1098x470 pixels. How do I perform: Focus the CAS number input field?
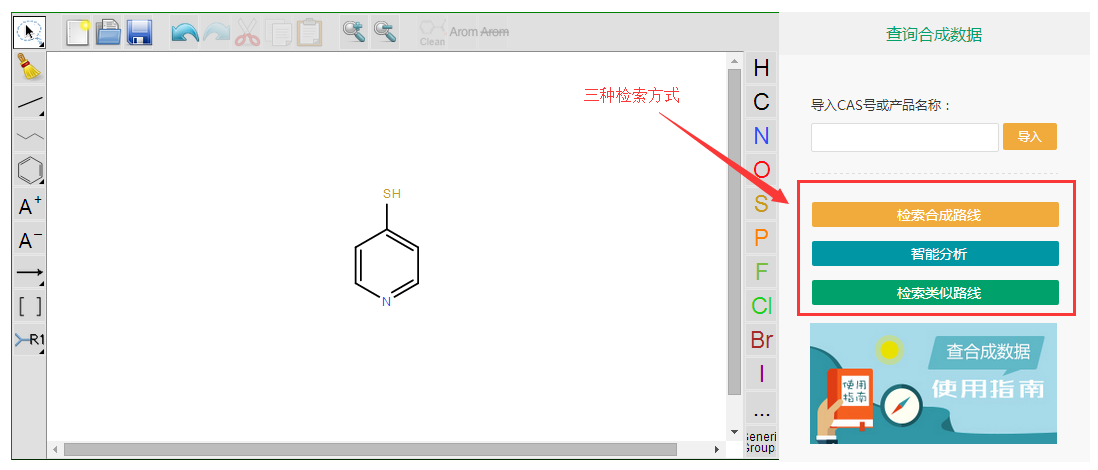tap(904, 137)
